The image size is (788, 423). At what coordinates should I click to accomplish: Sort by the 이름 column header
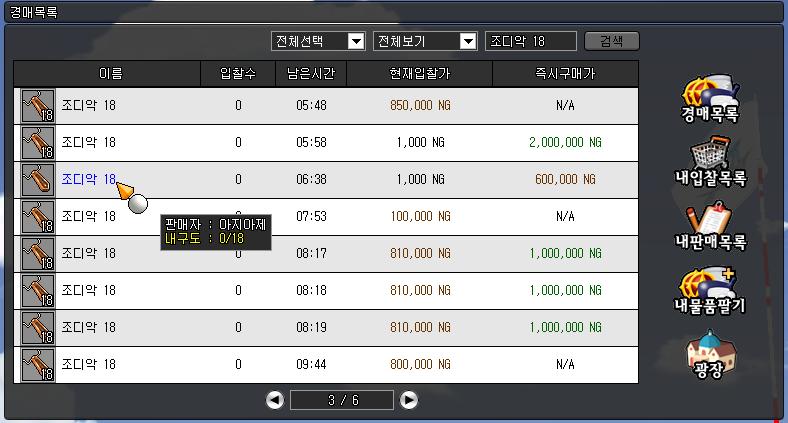click(108, 74)
